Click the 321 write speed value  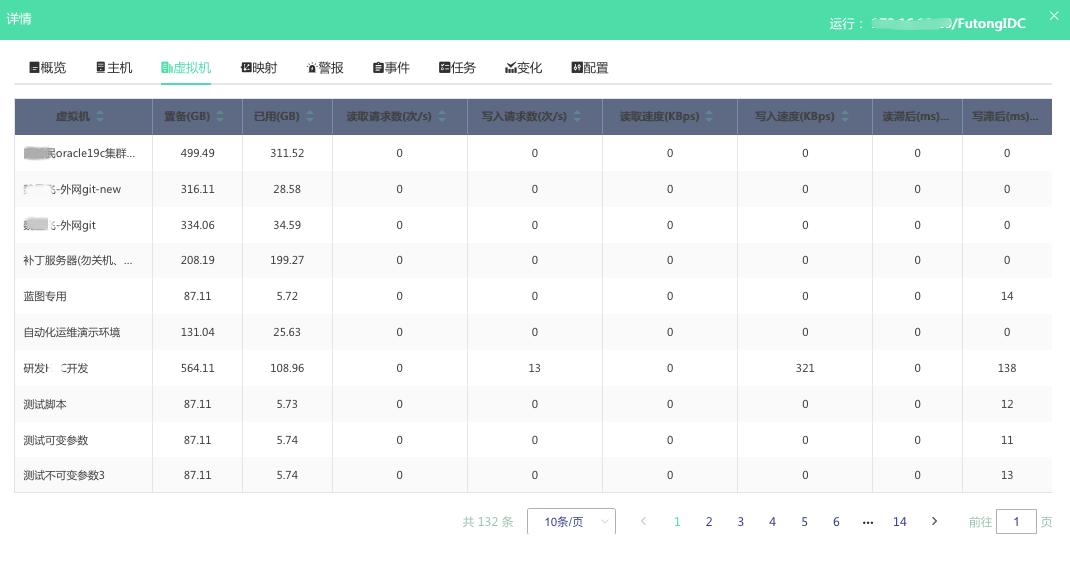(805, 368)
